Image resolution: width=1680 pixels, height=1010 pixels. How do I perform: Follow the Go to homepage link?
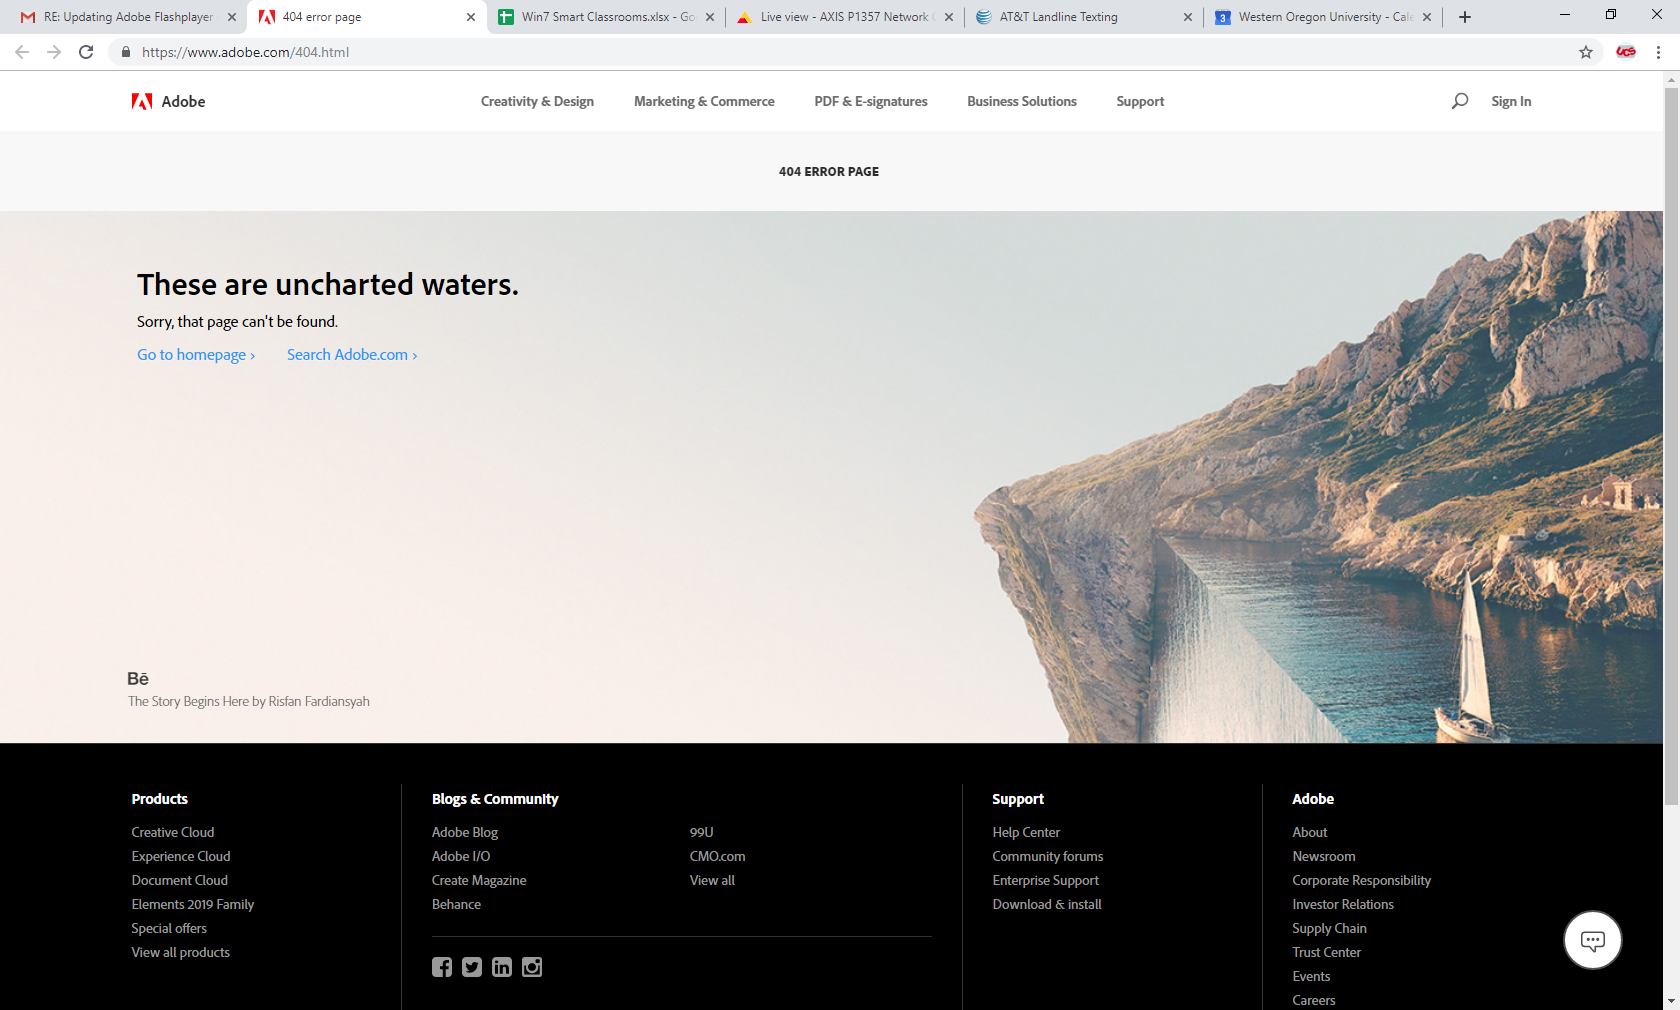196,355
